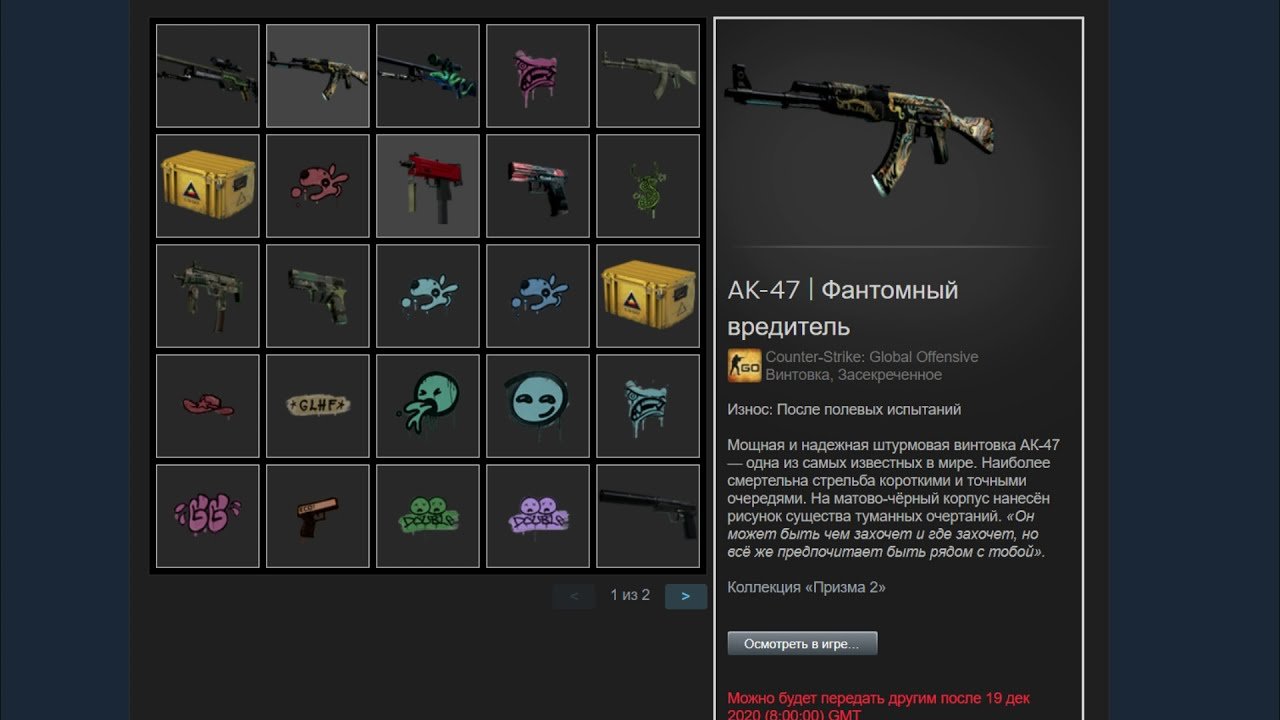Select the red MAC-10 skin item

coord(428,186)
